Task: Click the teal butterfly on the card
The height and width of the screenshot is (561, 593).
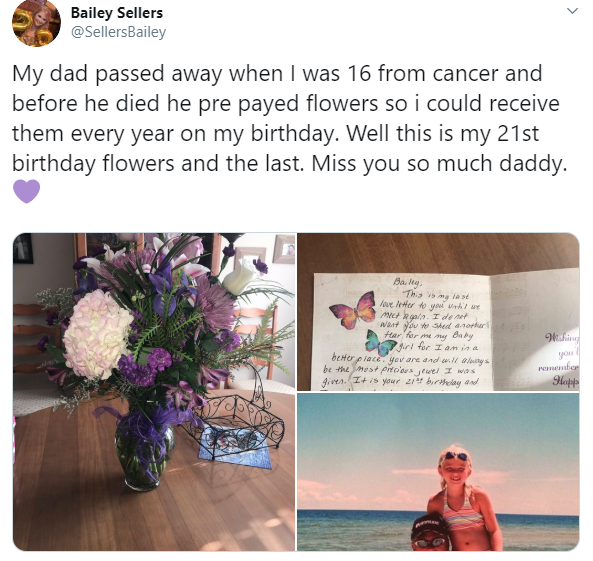Action: point(380,342)
